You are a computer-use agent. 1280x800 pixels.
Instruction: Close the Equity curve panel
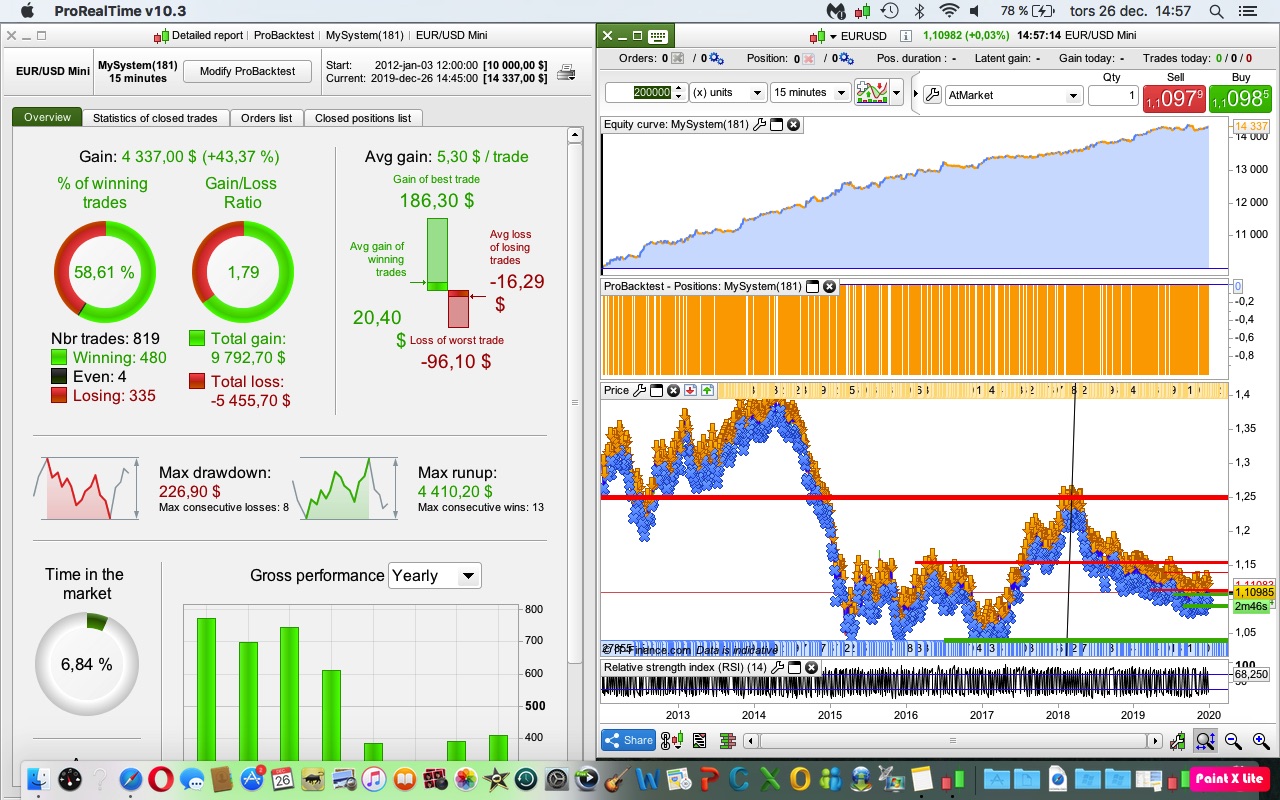click(793, 125)
